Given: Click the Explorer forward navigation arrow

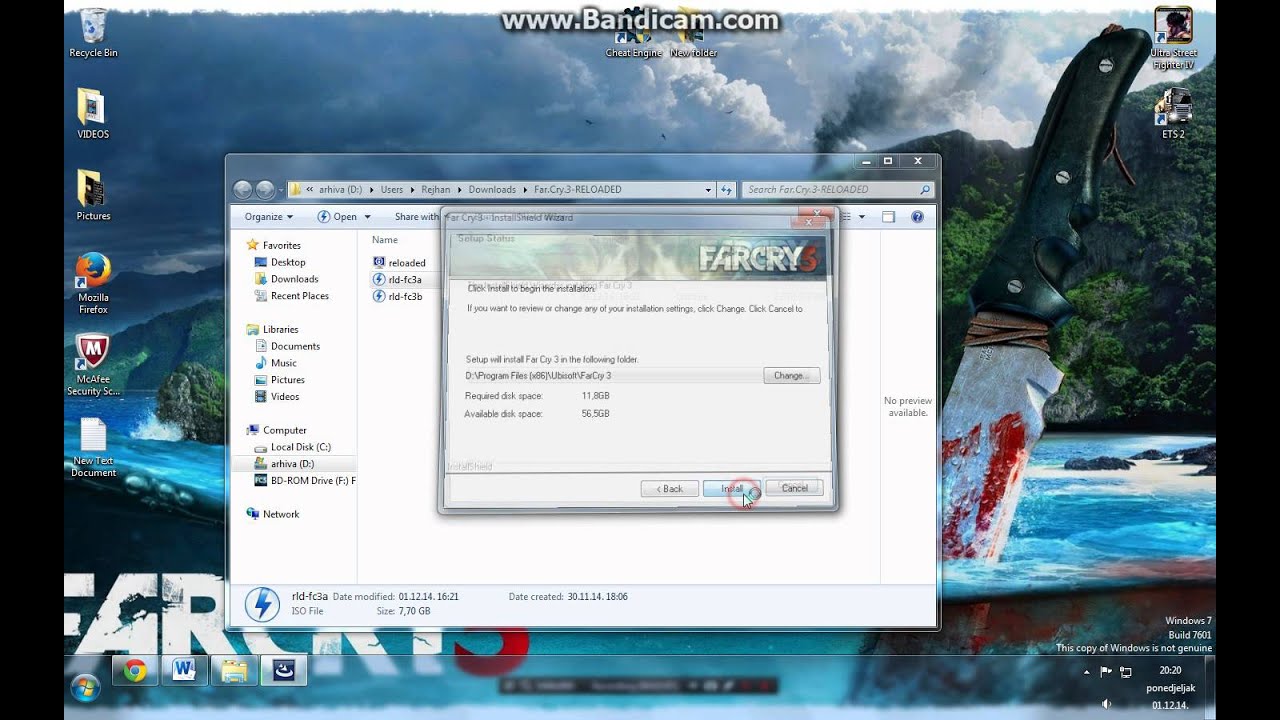Looking at the screenshot, I should click(265, 189).
